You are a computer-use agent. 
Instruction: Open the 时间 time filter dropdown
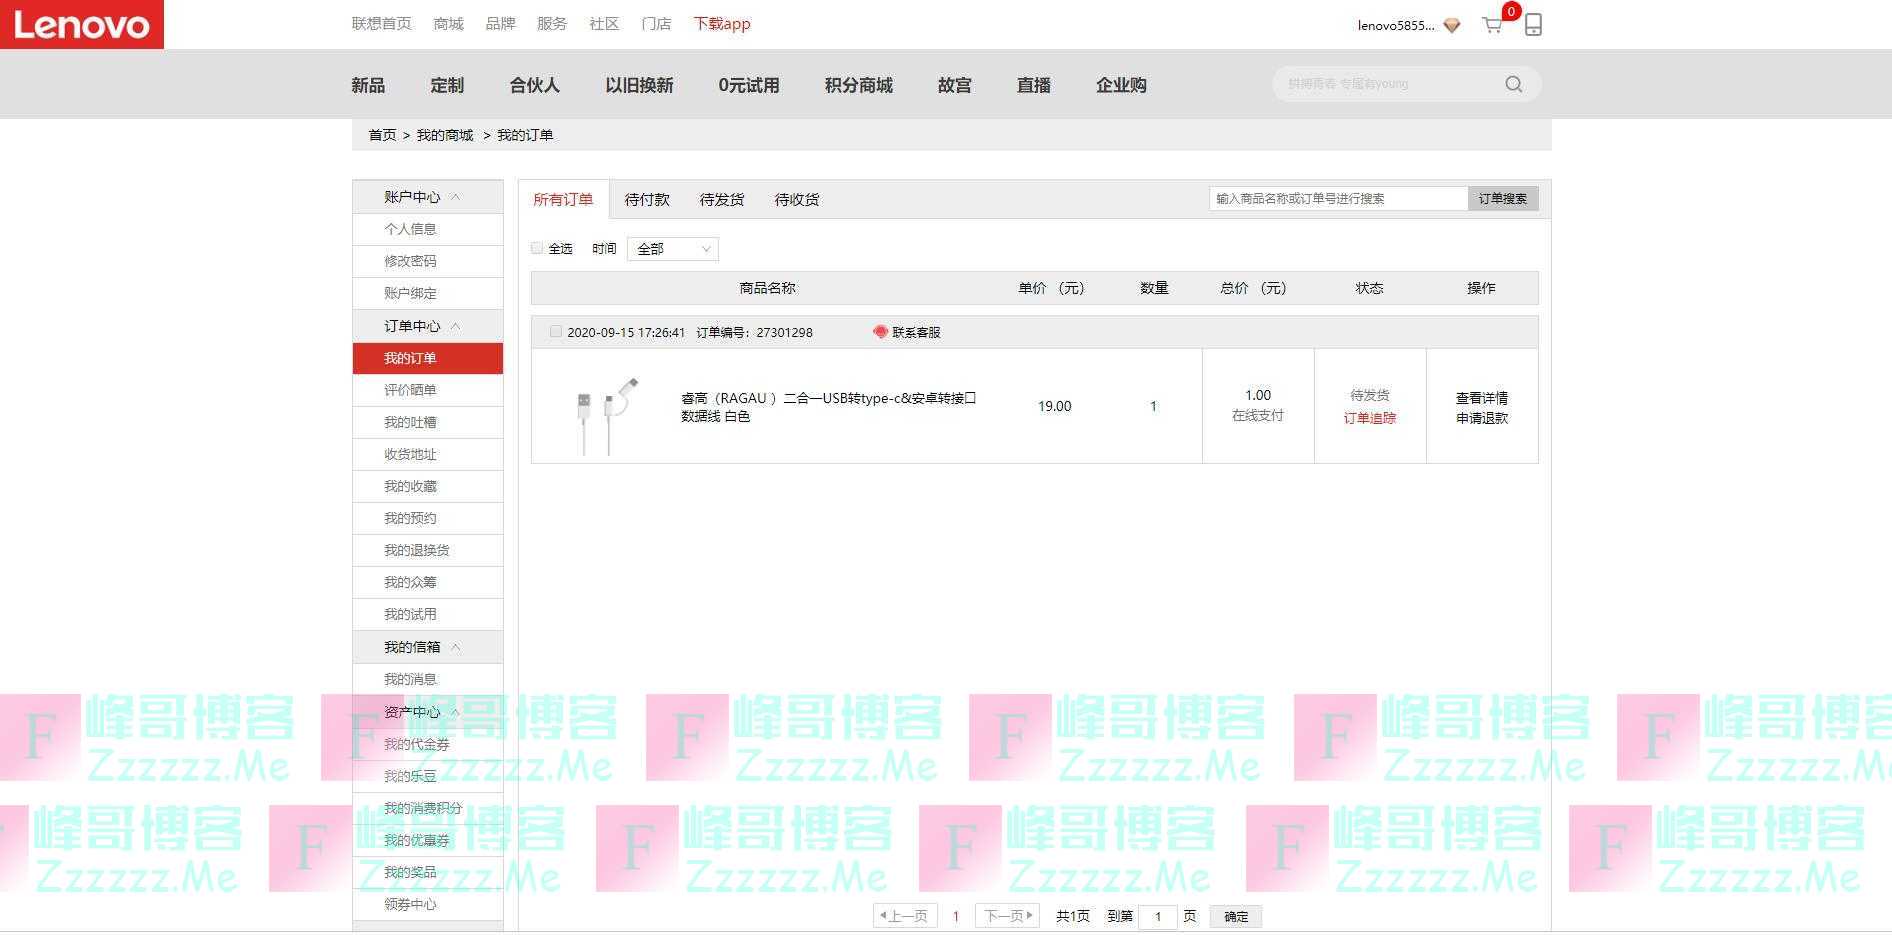click(x=672, y=249)
